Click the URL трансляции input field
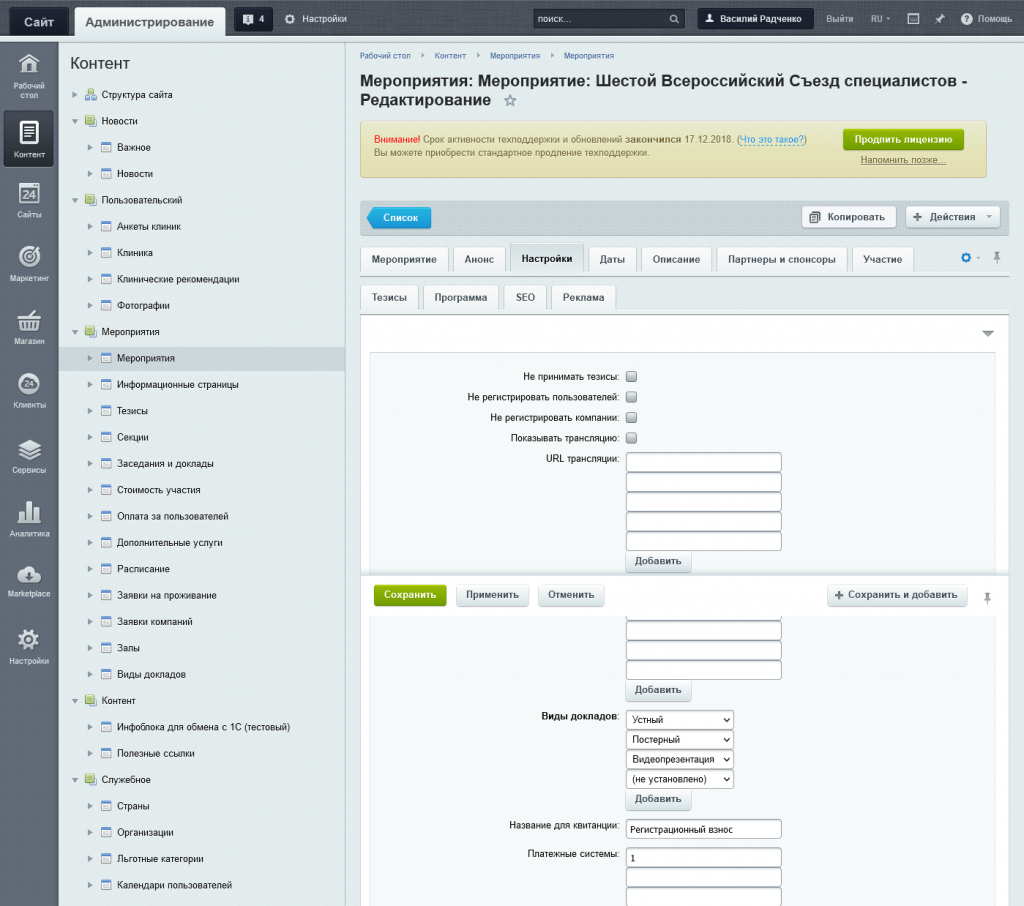This screenshot has width=1024, height=906. 703,461
